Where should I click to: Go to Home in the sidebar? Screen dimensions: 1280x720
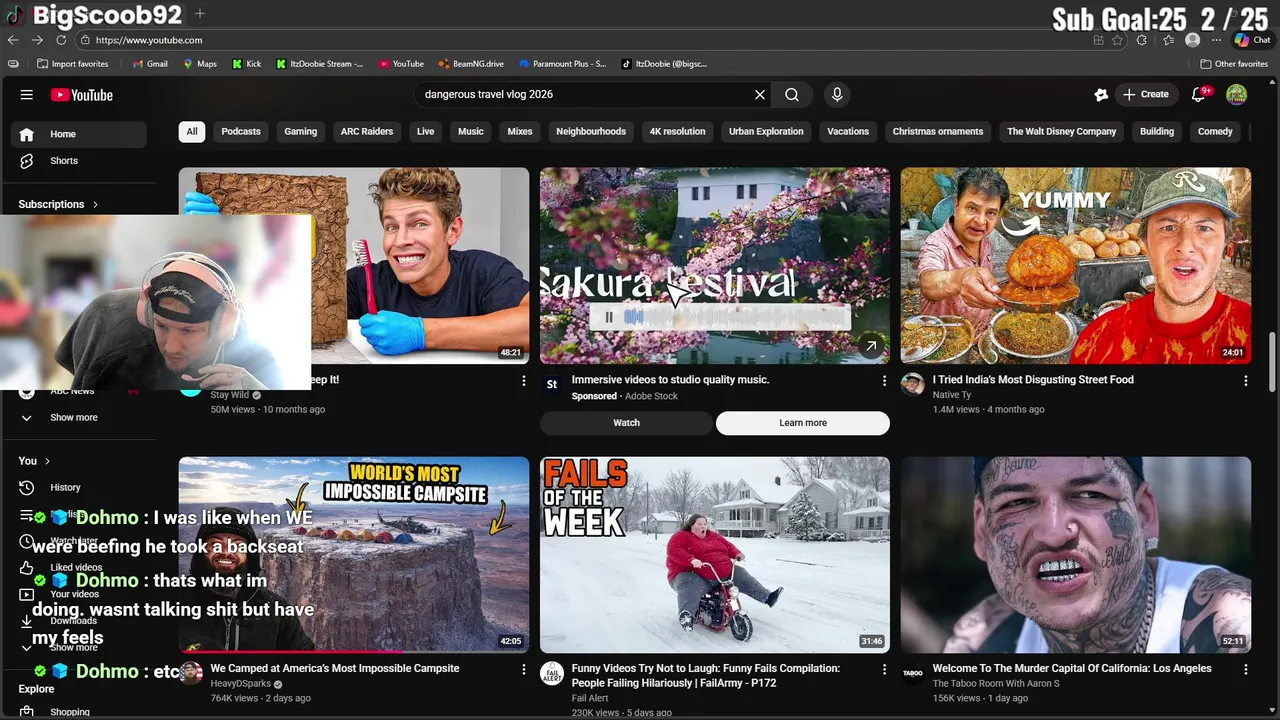(79, 134)
